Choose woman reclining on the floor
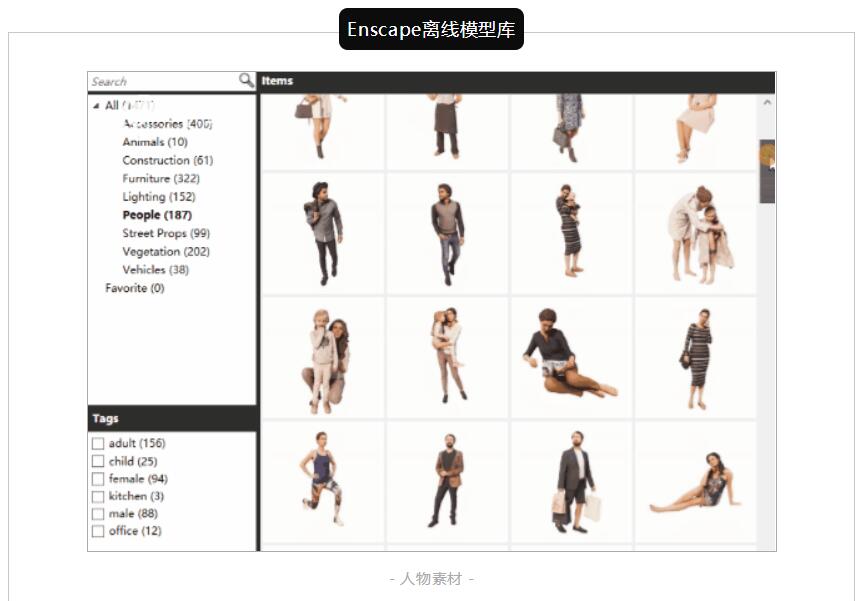Image resolution: width=862 pixels, height=601 pixels. [x=696, y=482]
